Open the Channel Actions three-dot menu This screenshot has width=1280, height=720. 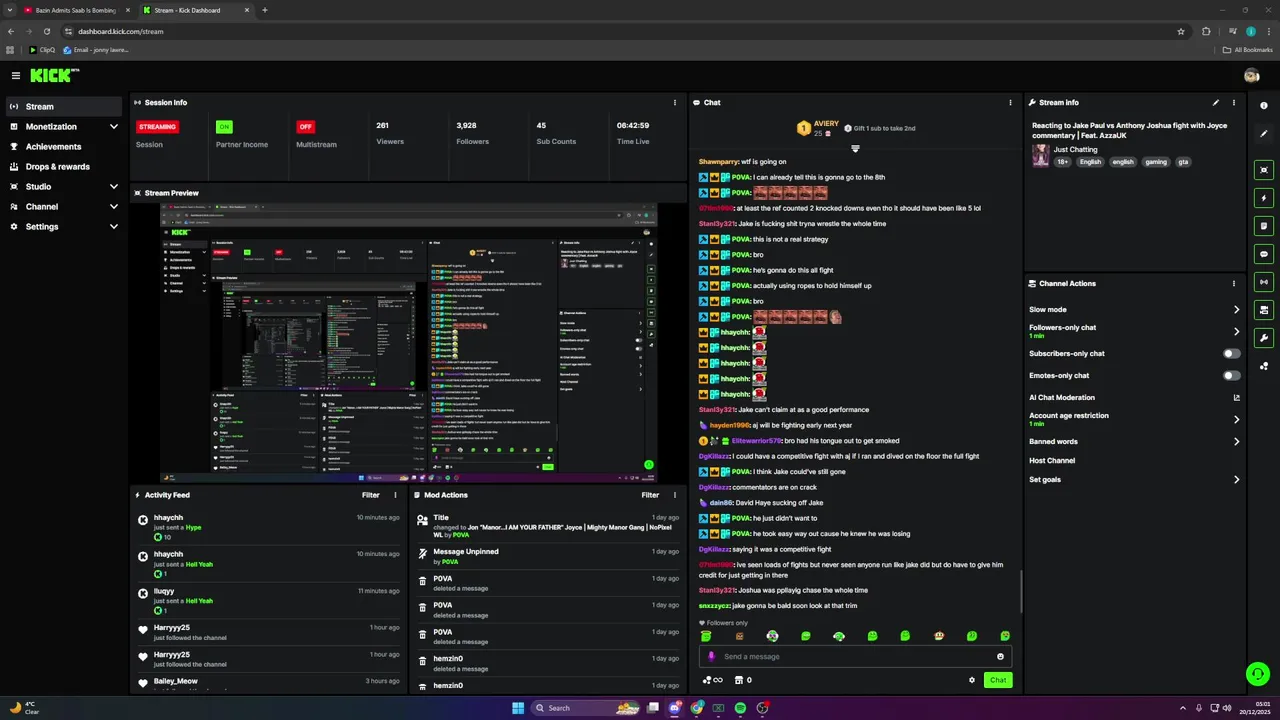[1234, 283]
